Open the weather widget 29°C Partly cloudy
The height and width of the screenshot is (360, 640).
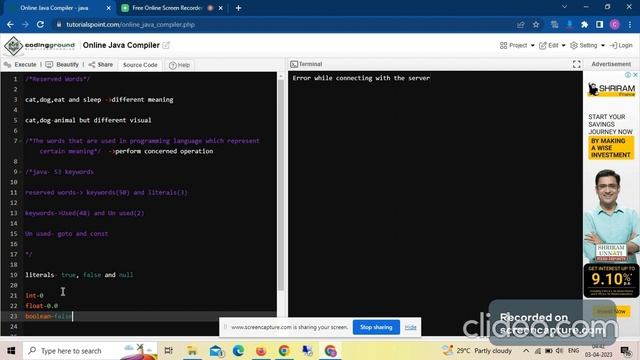(x=477, y=351)
